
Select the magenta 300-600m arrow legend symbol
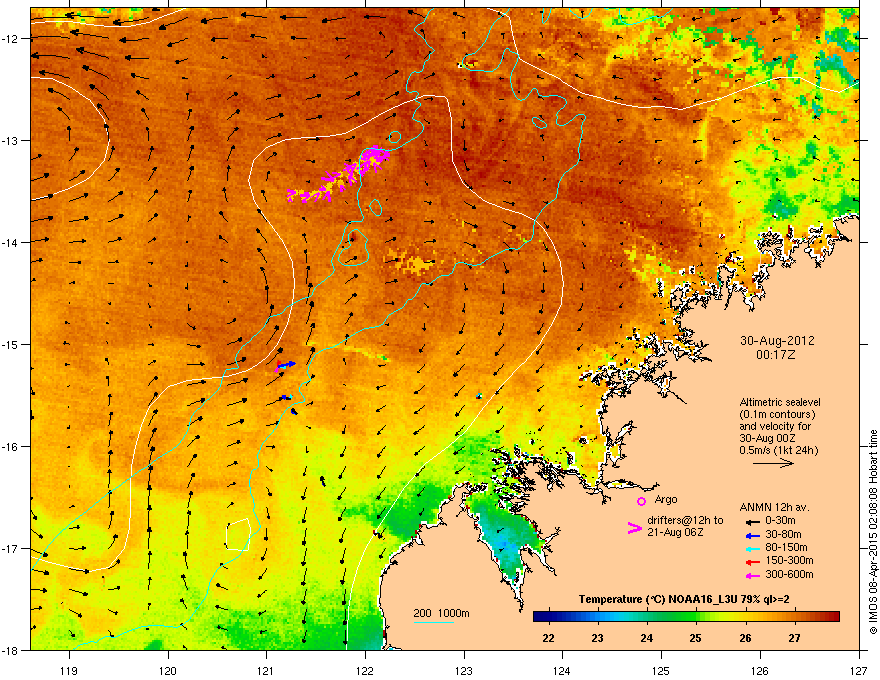click(x=752, y=576)
